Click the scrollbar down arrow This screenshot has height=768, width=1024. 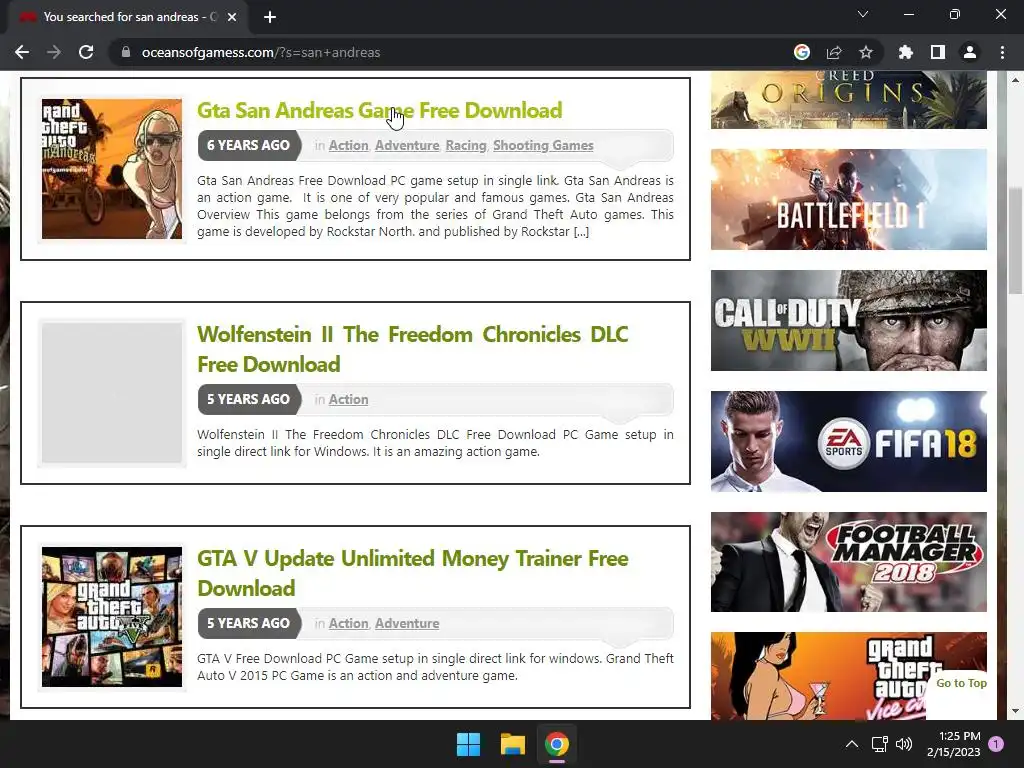[x=1016, y=711]
